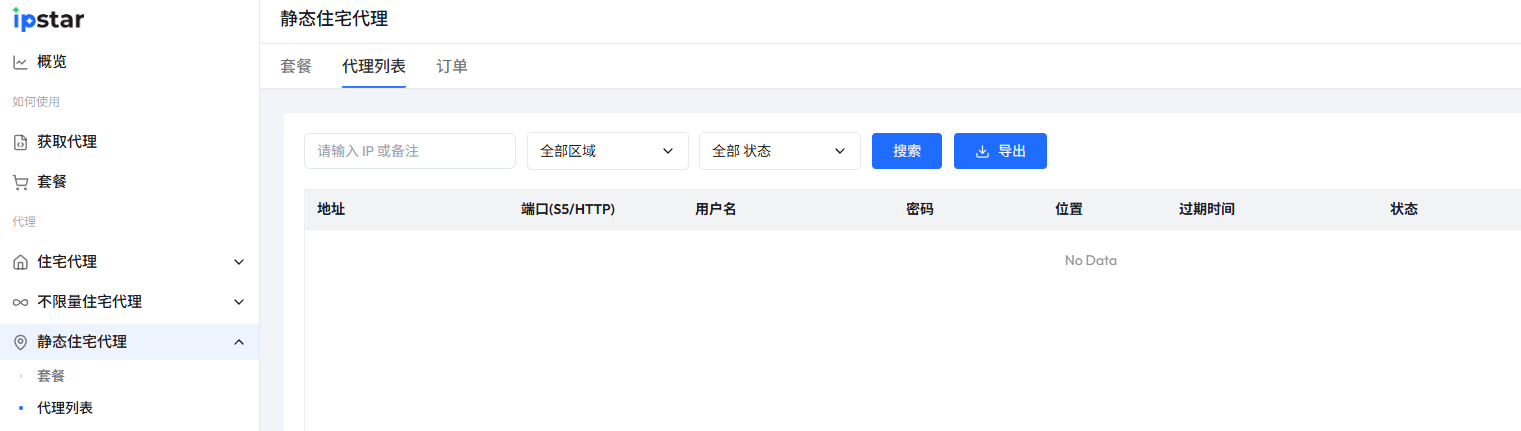Screen dimensions: 1521x431
Task: Click the 概览 chart icon
Action: pyautogui.click(x=20, y=62)
